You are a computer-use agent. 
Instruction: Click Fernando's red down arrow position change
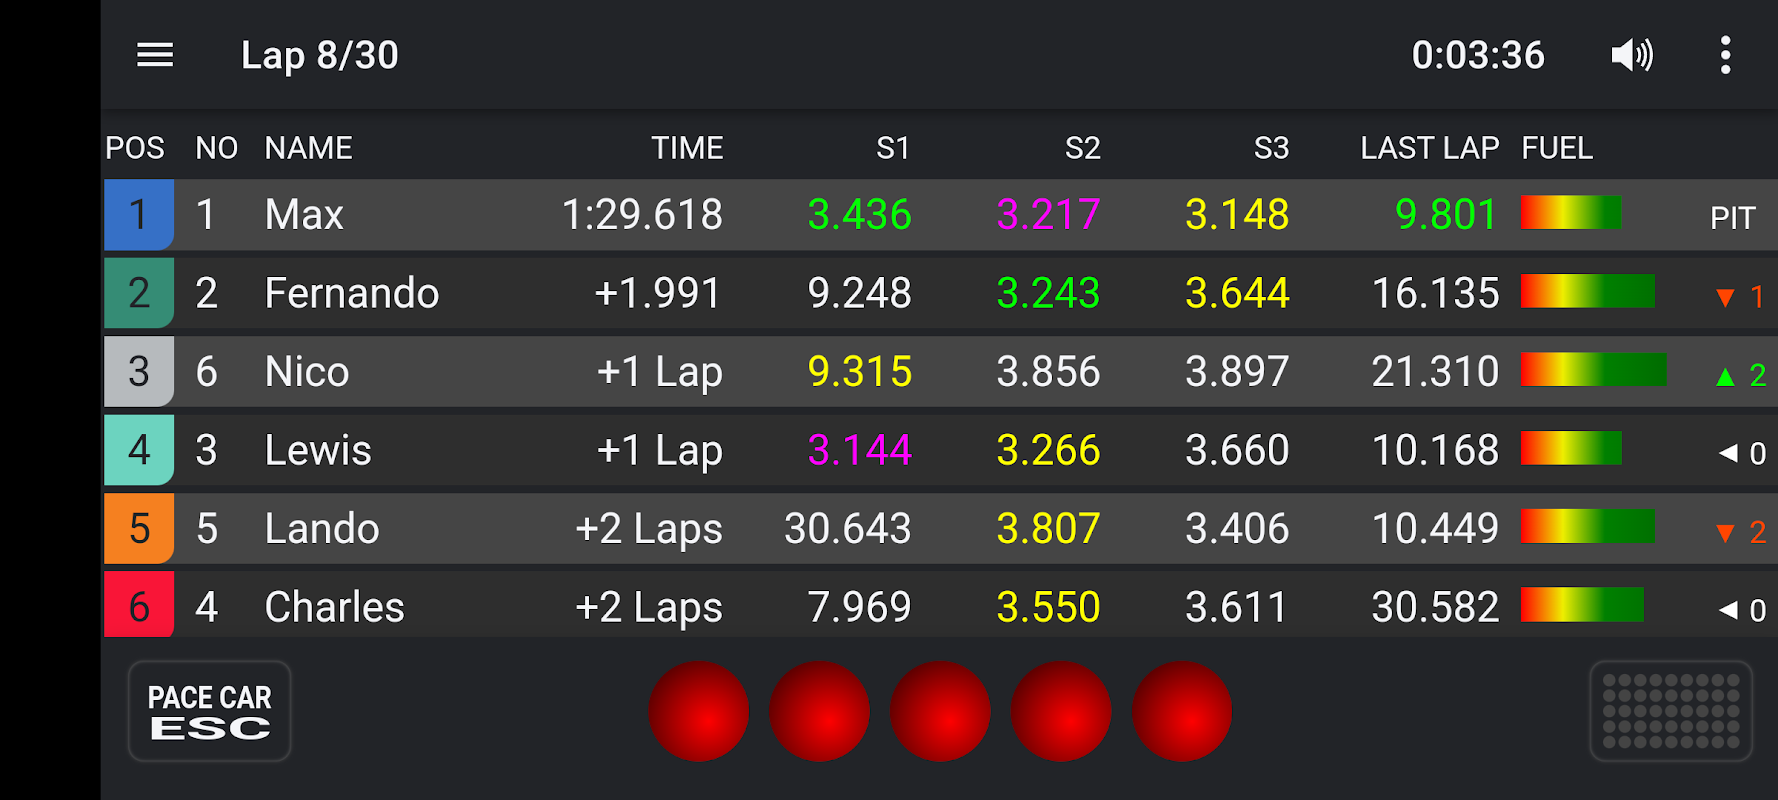coord(1725,297)
